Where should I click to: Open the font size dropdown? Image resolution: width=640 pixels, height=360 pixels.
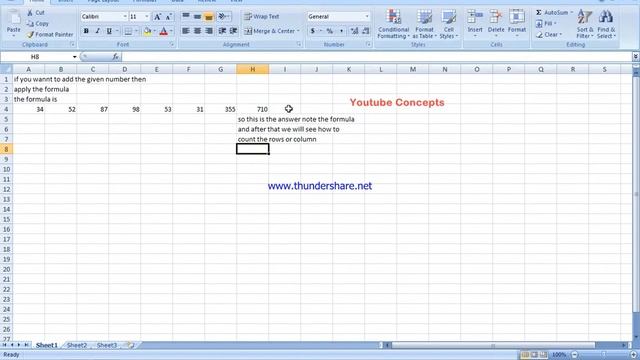tap(147, 17)
